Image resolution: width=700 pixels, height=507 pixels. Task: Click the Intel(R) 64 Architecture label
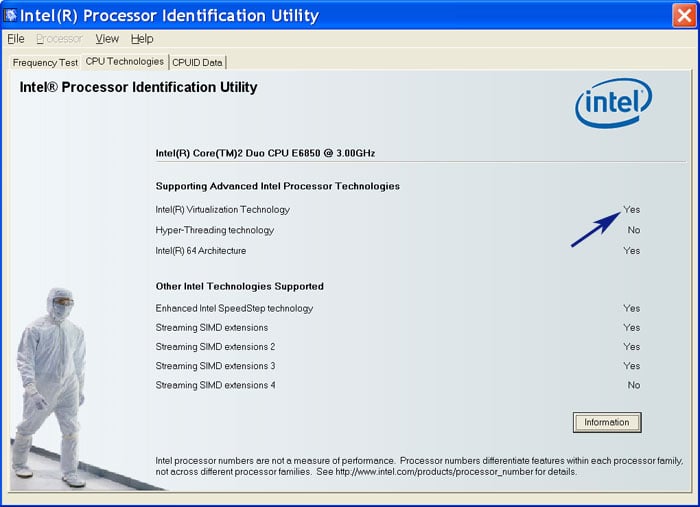201,250
